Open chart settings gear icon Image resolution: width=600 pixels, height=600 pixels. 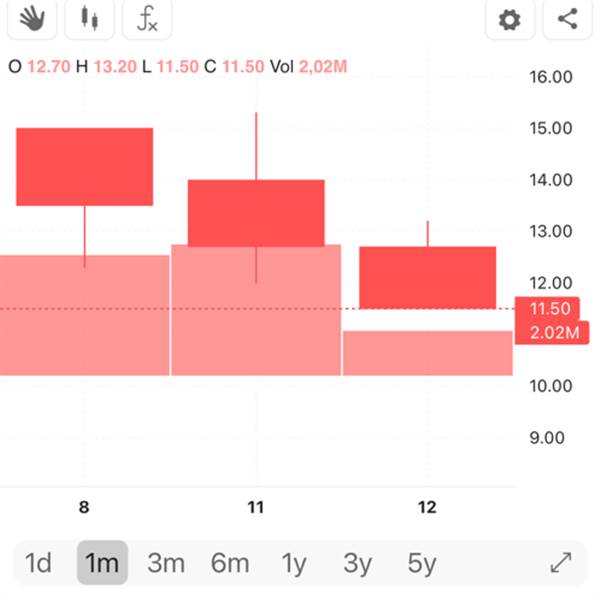510,19
